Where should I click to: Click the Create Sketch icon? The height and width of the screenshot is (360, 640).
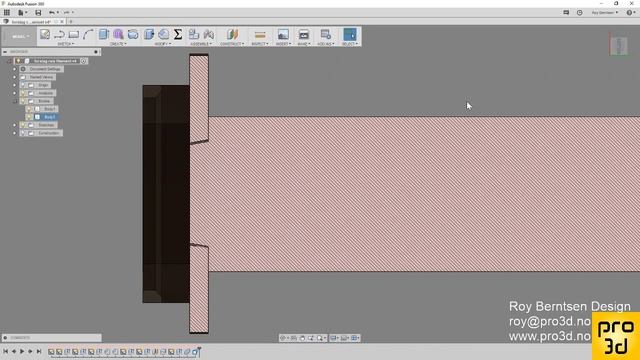pos(45,34)
